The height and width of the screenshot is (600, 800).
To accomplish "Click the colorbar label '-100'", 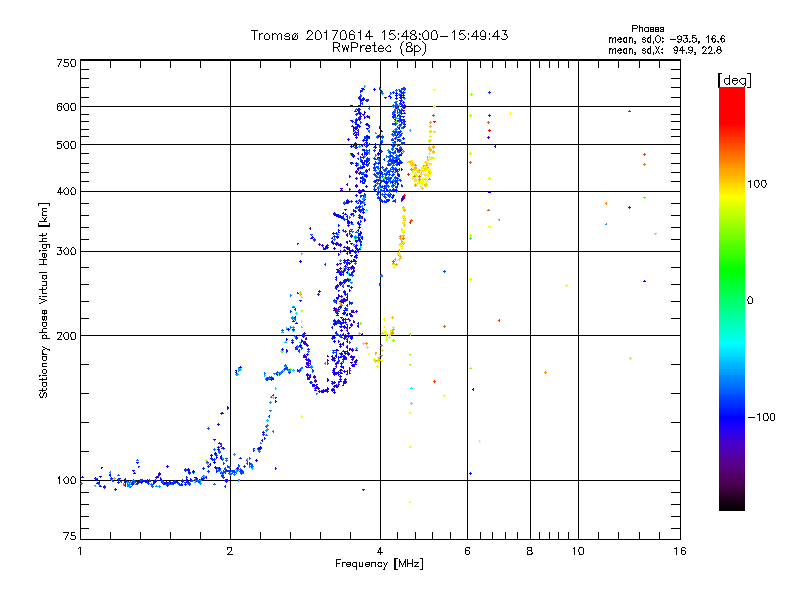I will pyautogui.click(x=761, y=417).
